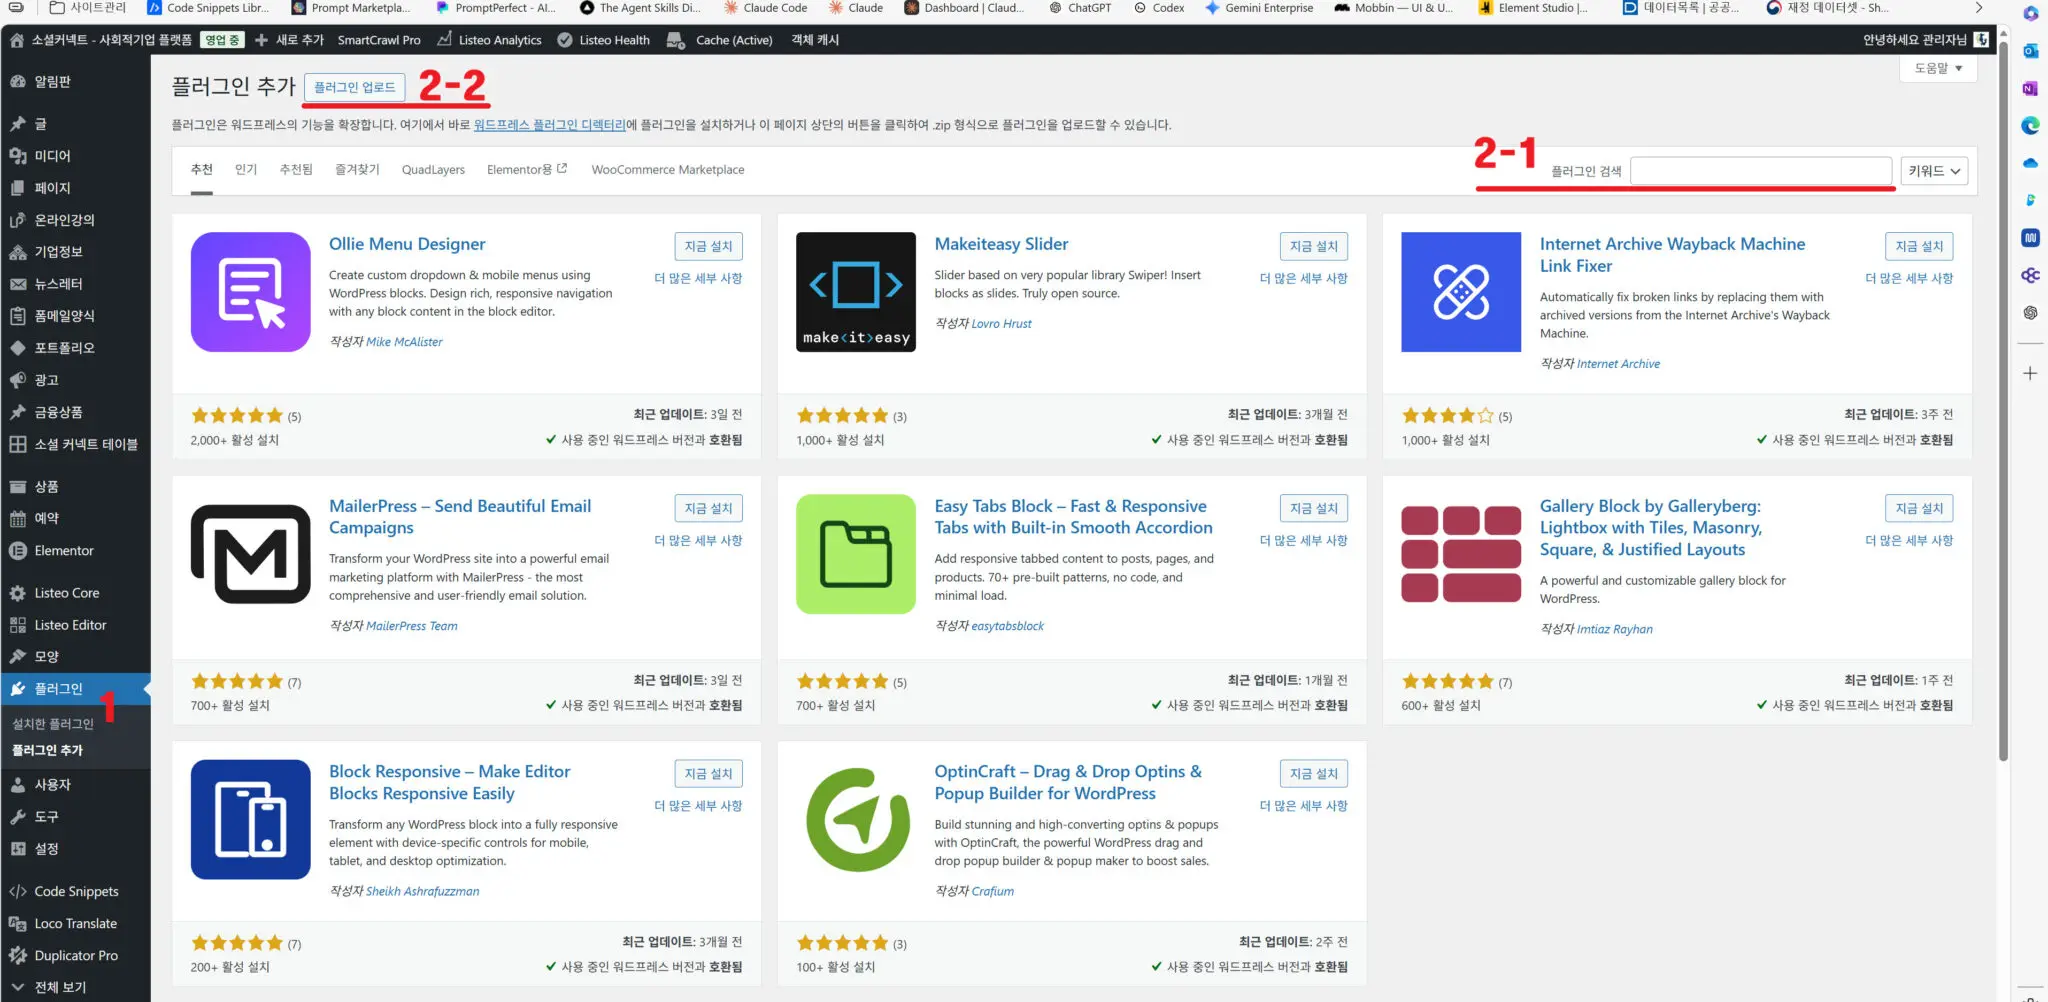Open 워드프레스 플러그인 디렉터리 link
2048x1002 pixels.
point(549,125)
